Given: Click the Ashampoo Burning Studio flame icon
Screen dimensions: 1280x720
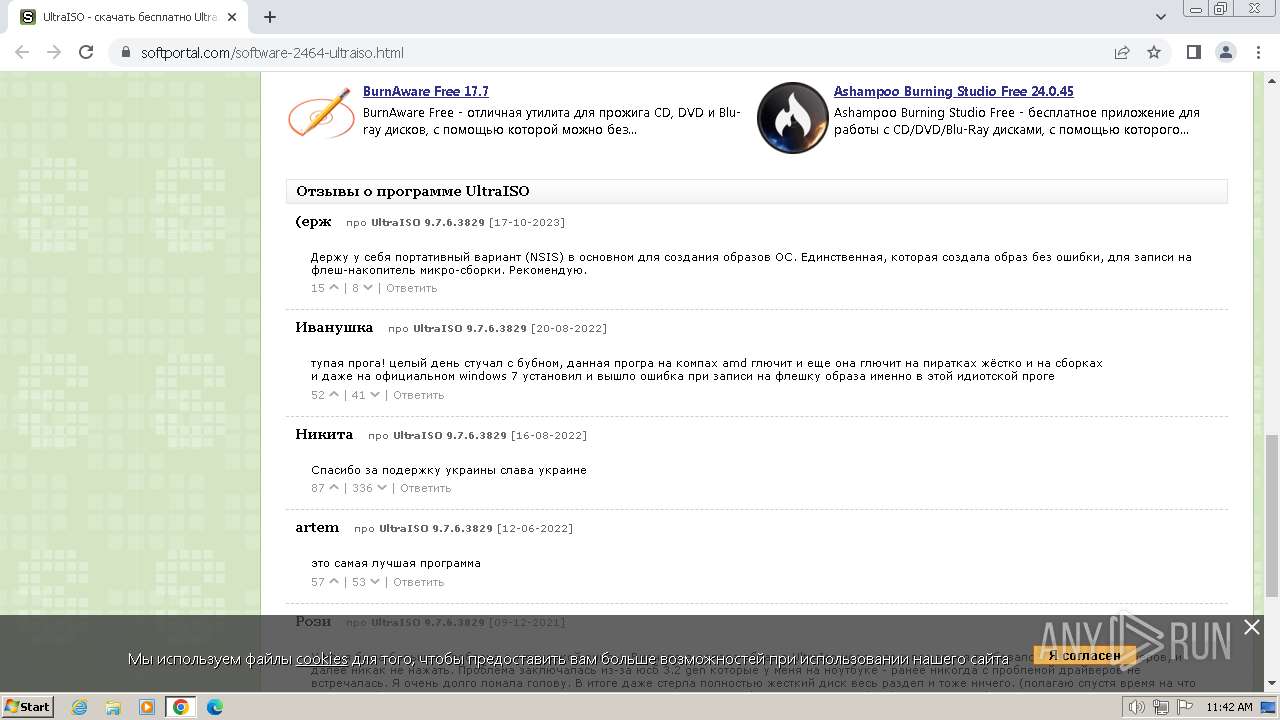Looking at the screenshot, I should click(792, 117).
